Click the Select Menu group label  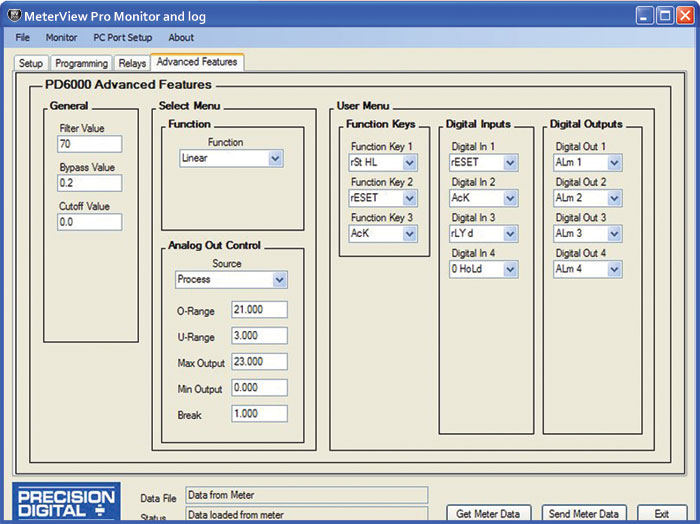click(x=189, y=106)
